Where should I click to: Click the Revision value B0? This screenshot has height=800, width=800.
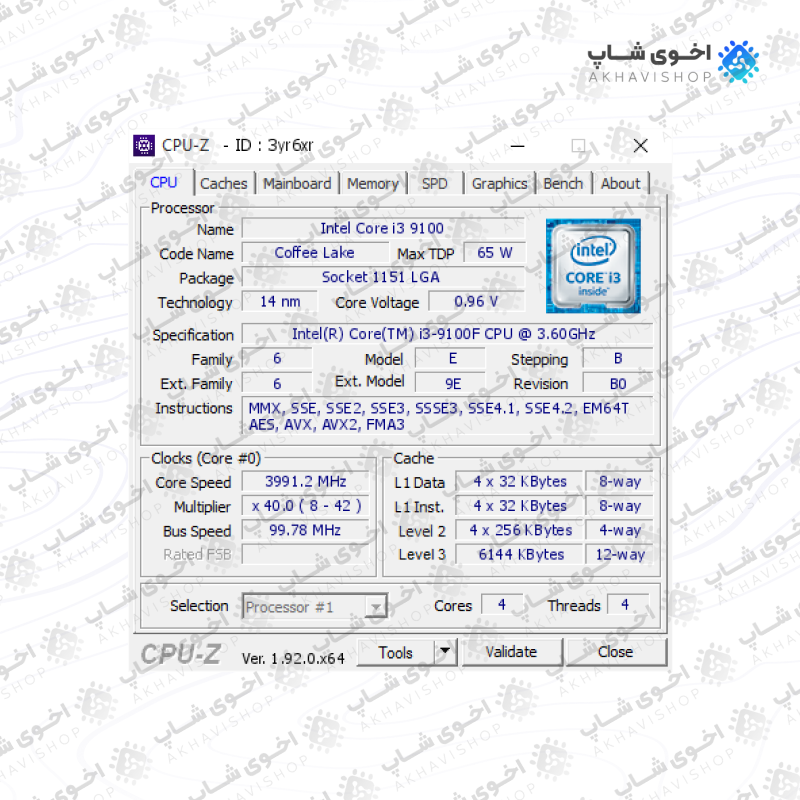(x=618, y=383)
